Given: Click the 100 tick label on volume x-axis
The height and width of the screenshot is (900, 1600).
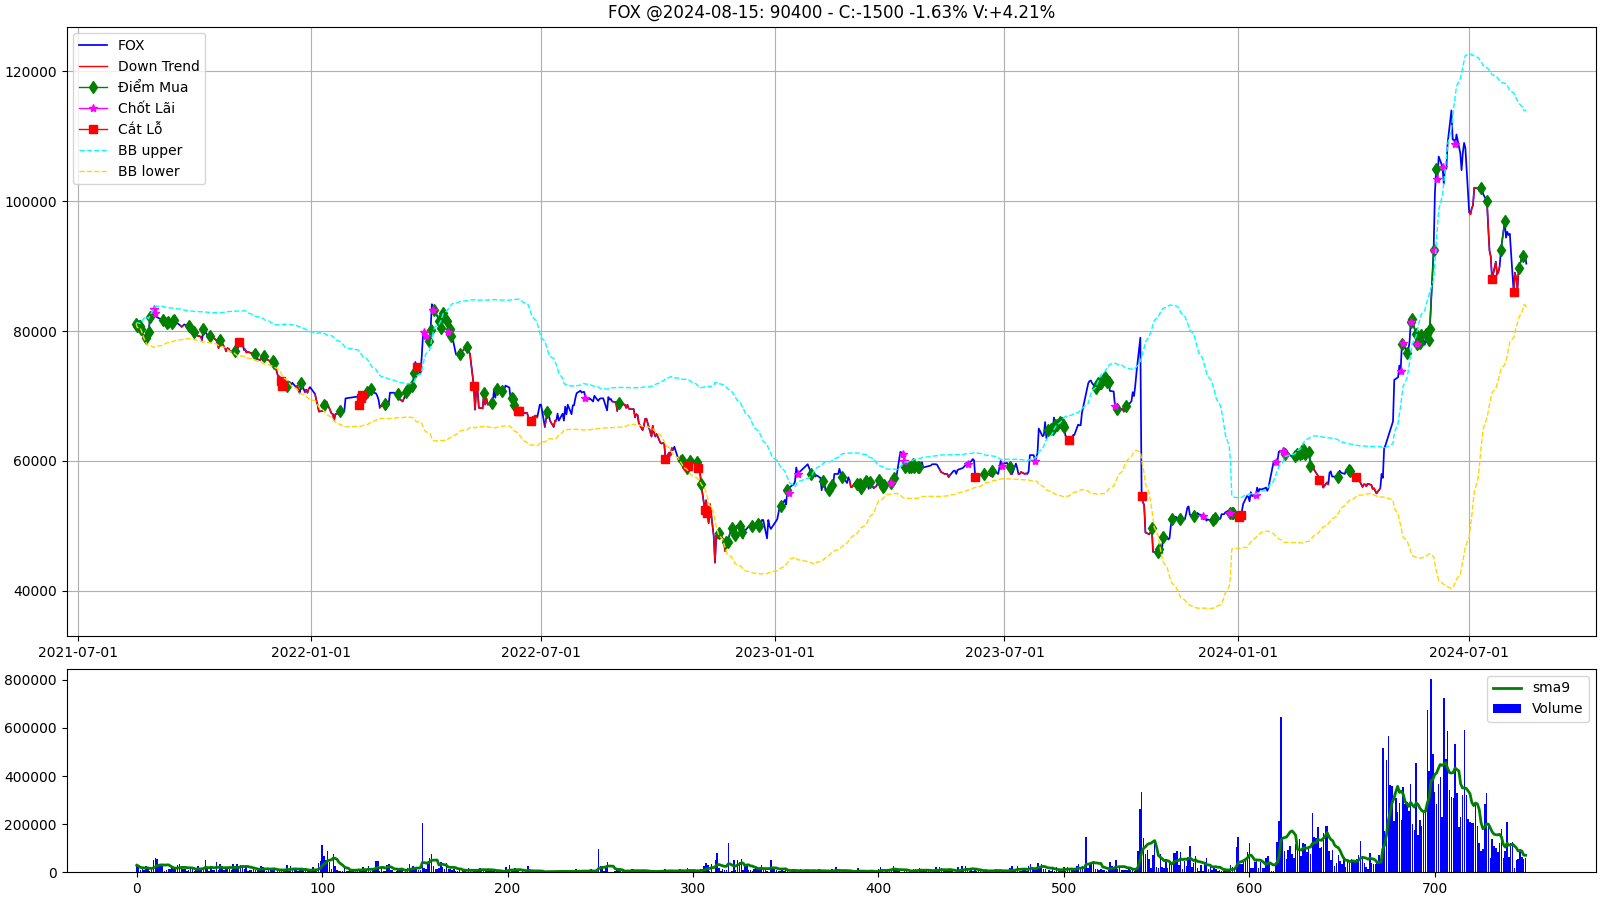Looking at the screenshot, I should pyautogui.click(x=322, y=888).
